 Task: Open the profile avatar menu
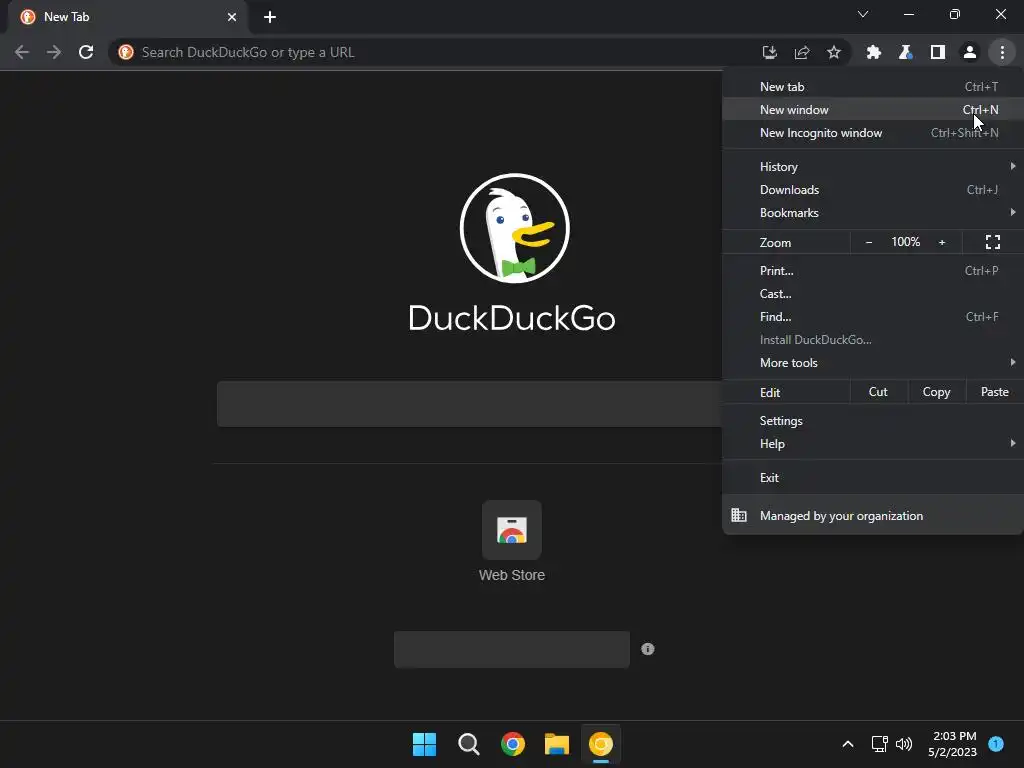[x=970, y=52]
